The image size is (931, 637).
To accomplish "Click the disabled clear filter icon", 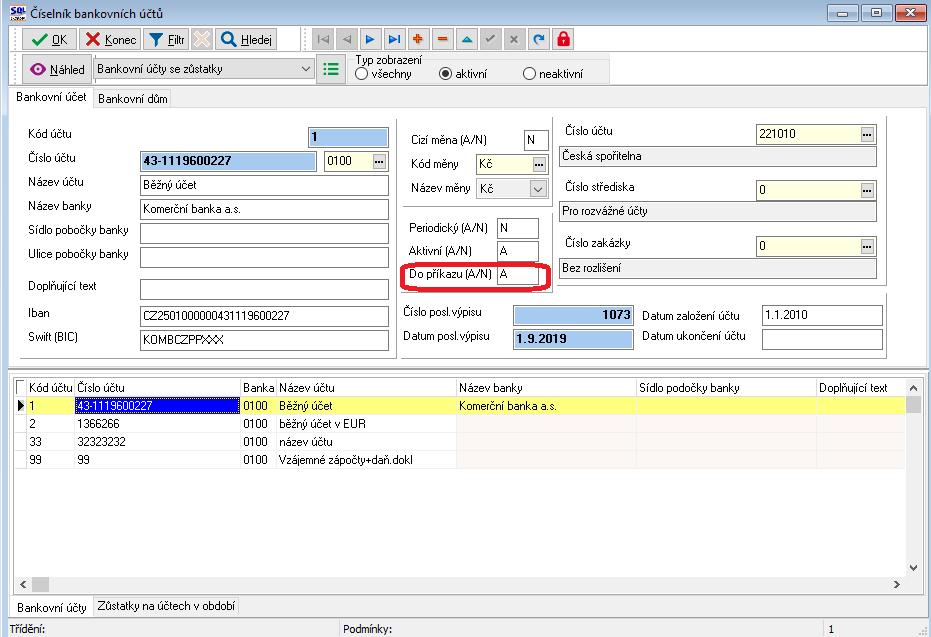I will point(202,39).
